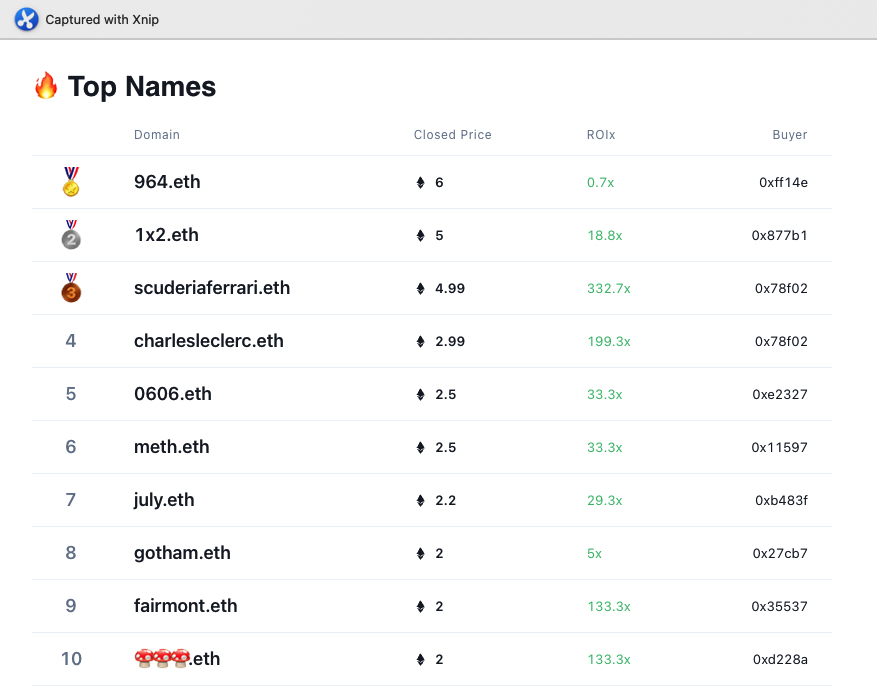Click the 29.3x ROI value
The image size is (877, 689).
[605, 500]
